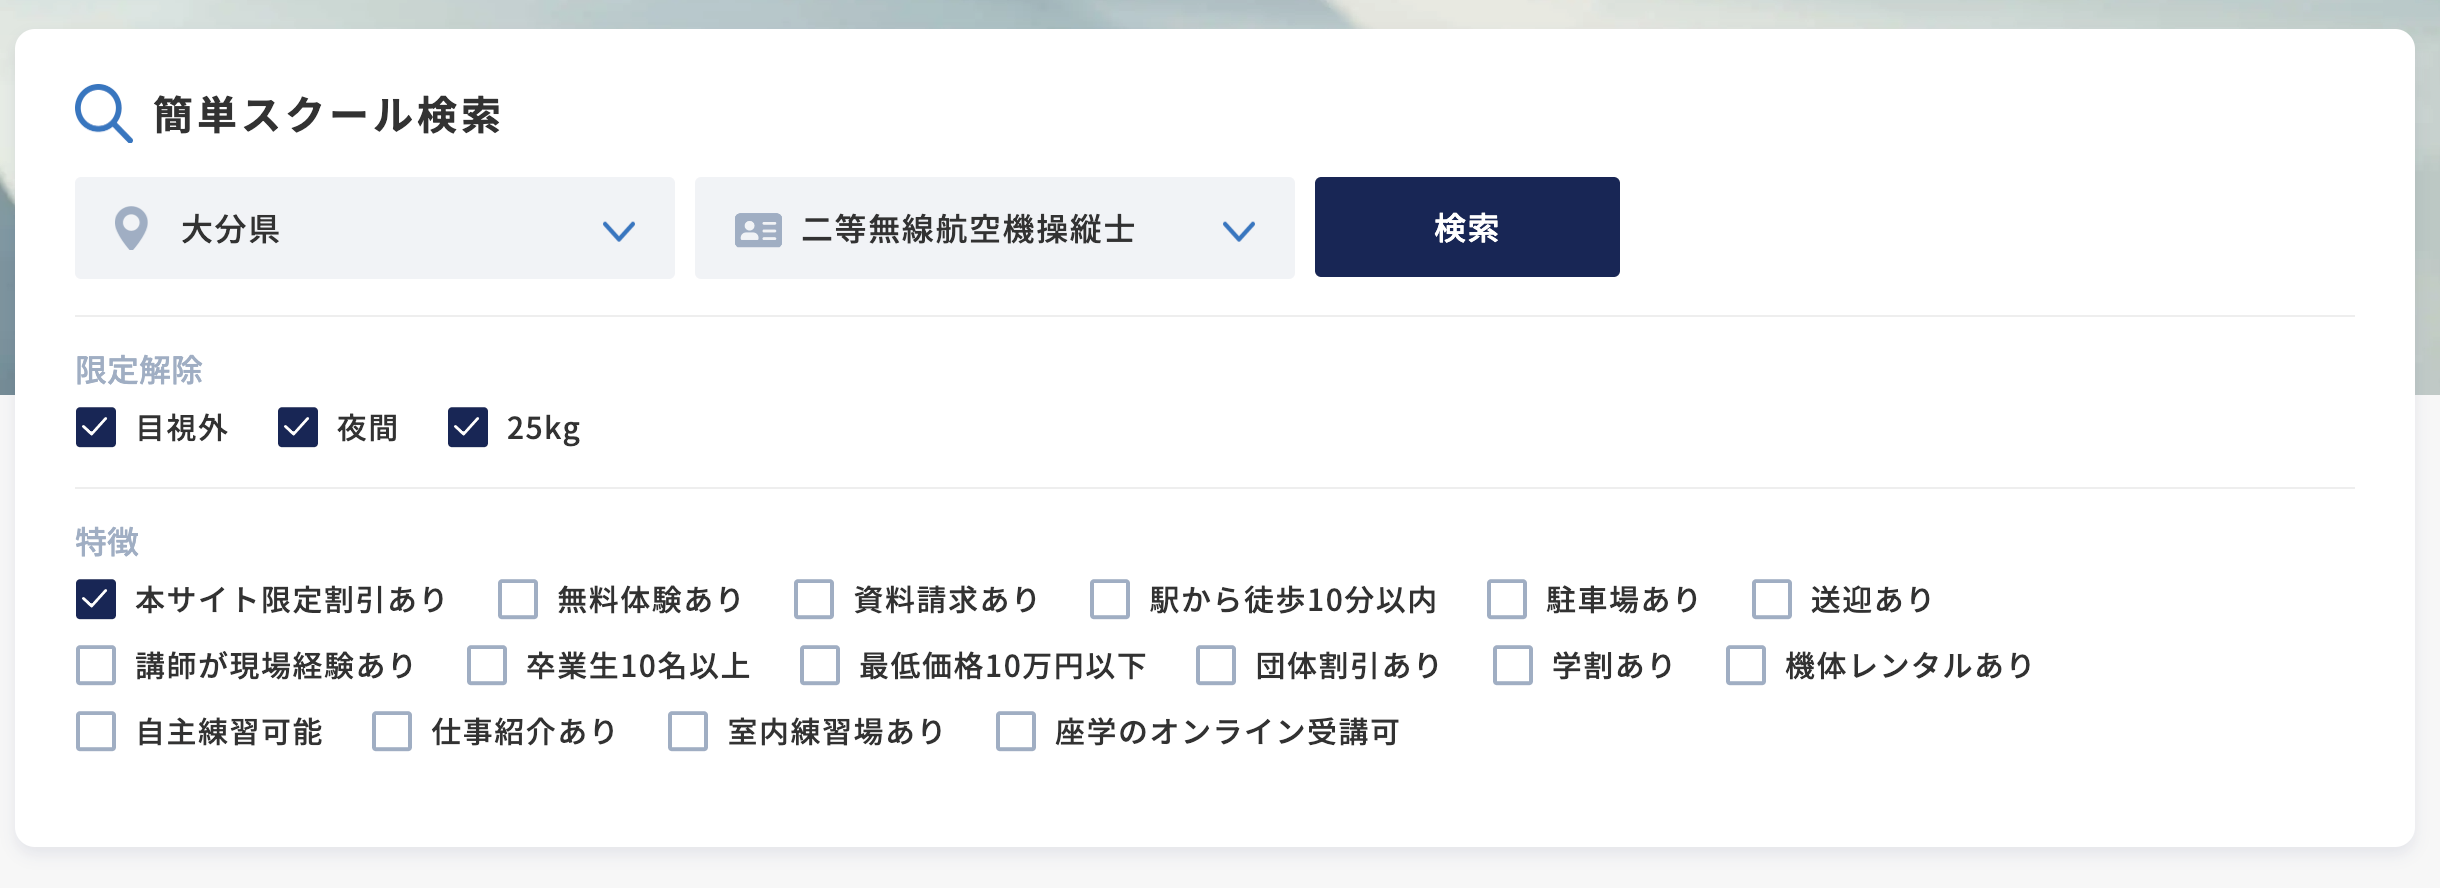Expand the 大分県 prefecture dropdown chevron
The height and width of the screenshot is (888, 2440).
619,231
